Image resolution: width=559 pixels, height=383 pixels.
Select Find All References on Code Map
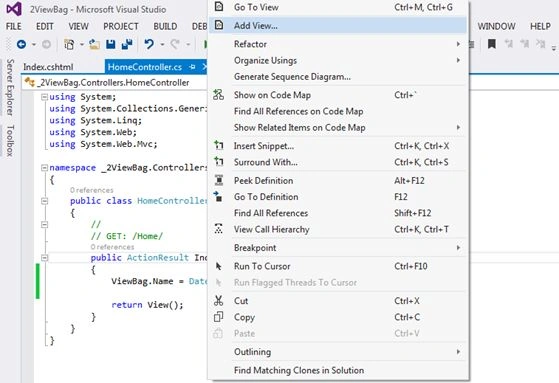click(x=338, y=111)
